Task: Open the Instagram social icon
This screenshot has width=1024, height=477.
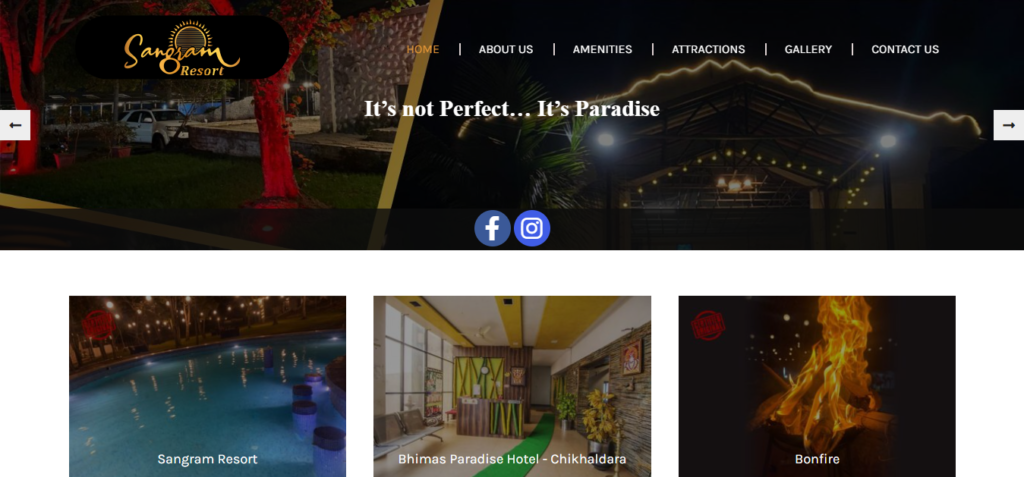Action: point(532,228)
